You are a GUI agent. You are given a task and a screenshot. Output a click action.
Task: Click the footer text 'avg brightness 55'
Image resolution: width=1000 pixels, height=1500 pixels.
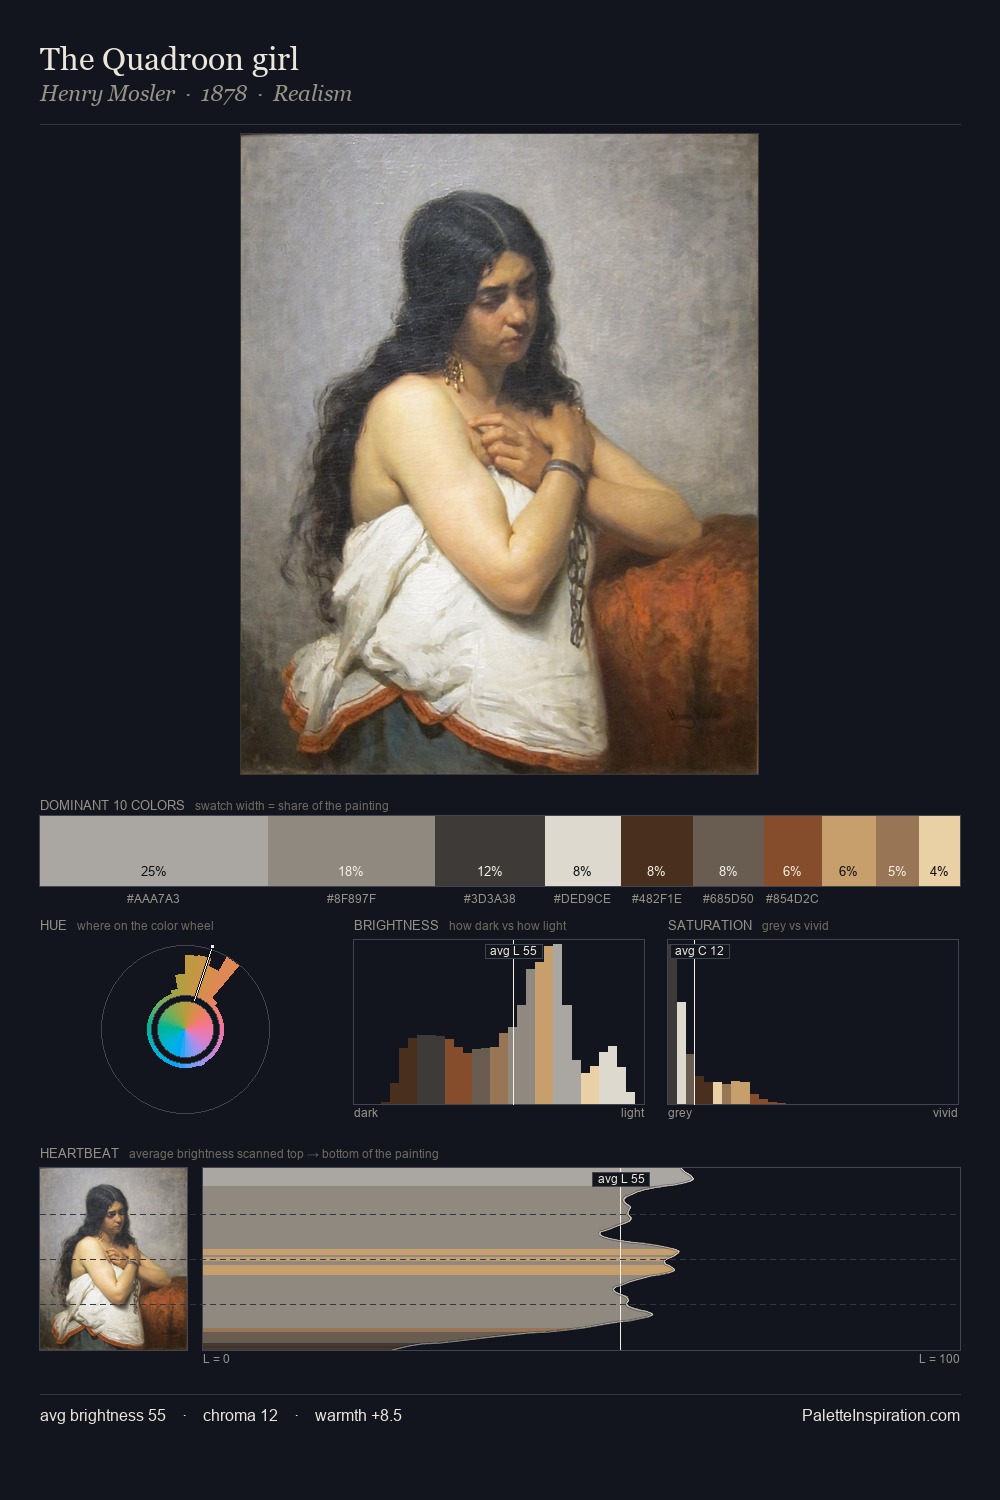pyautogui.click(x=103, y=1415)
